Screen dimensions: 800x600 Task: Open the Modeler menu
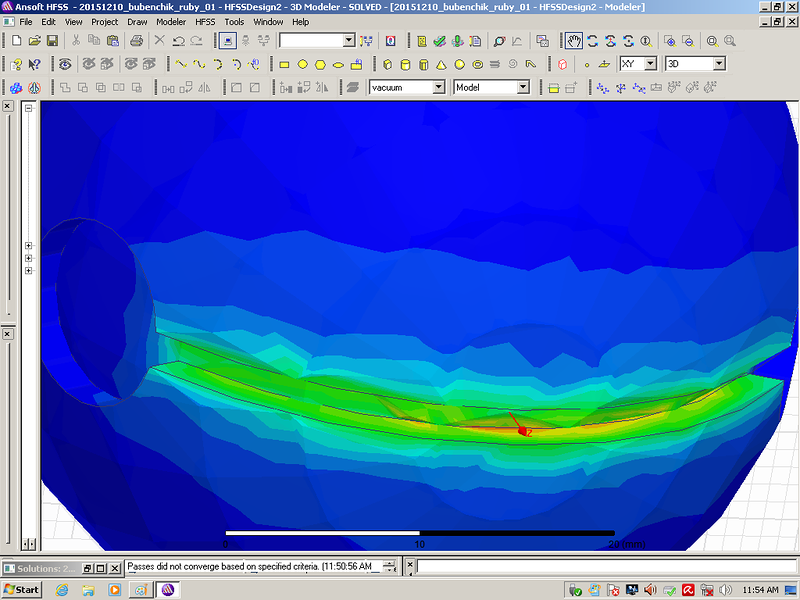pos(171,21)
